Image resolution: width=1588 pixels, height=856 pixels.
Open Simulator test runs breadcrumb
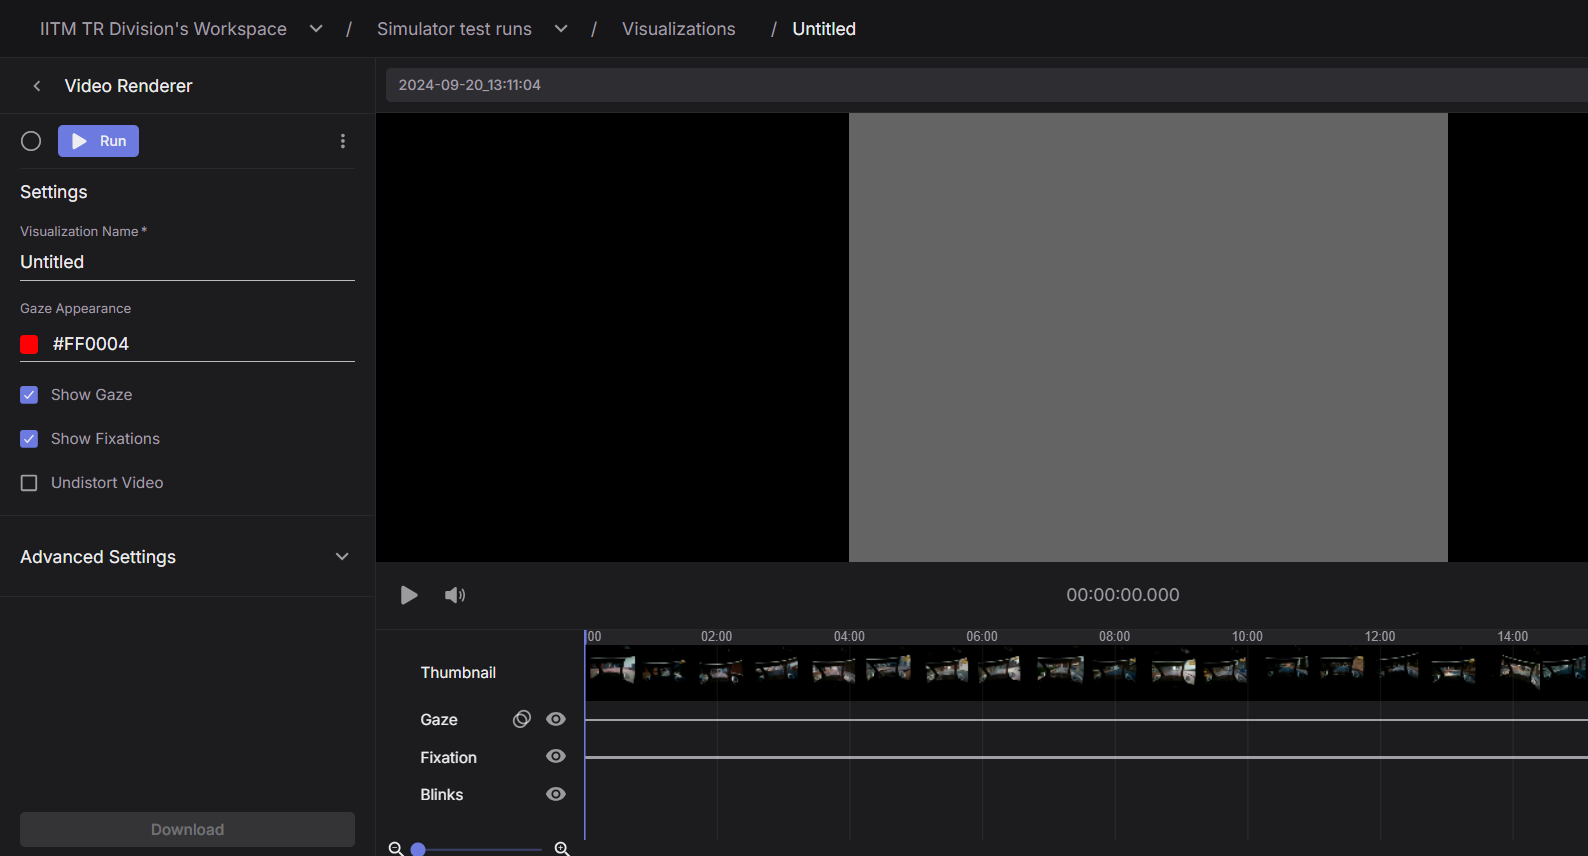pyautogui.click(x=454, y=29)
